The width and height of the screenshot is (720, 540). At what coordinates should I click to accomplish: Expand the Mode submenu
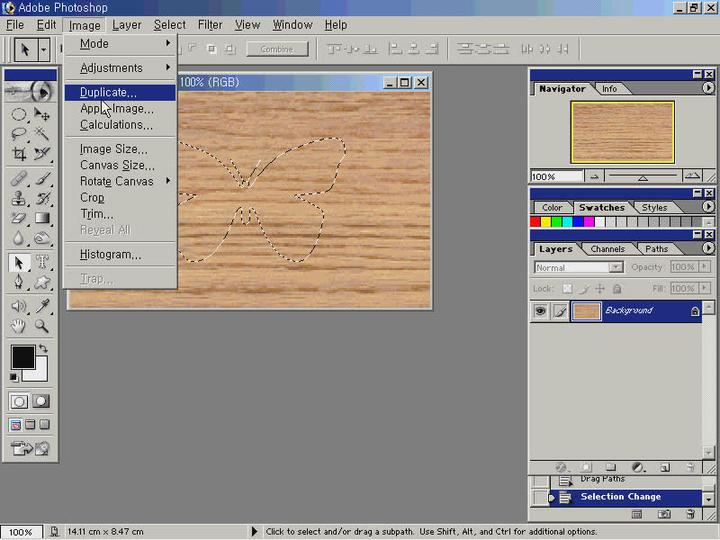click(x=120, y=44)
